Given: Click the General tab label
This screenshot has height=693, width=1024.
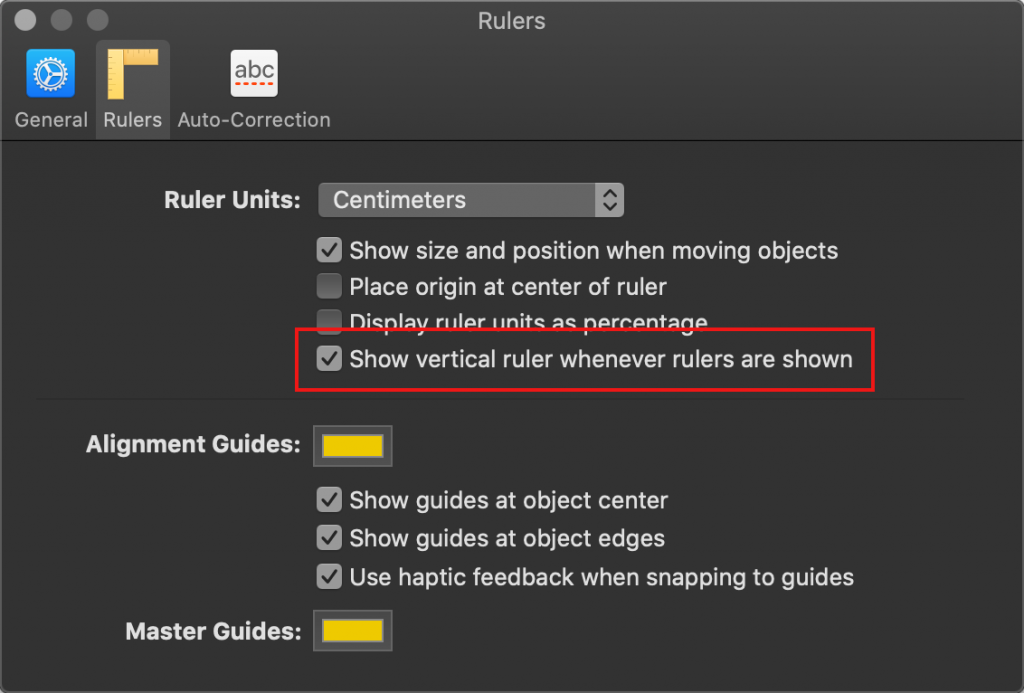Looking at the screenshot, I should 51,120.
